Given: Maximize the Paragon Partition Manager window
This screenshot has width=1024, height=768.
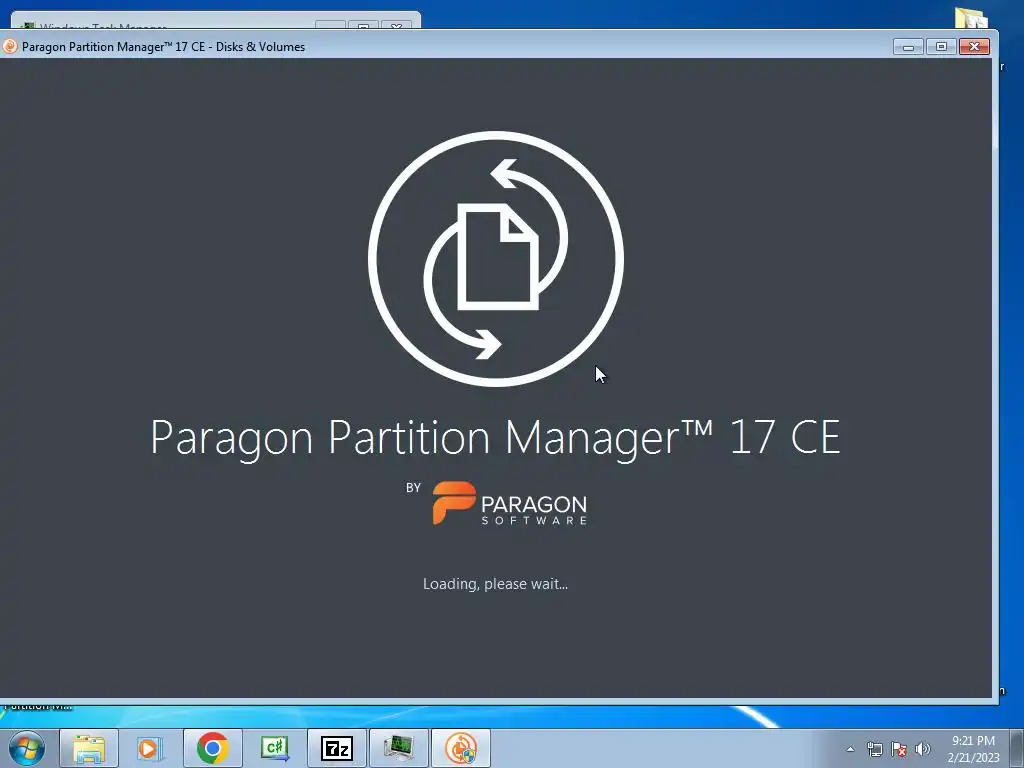Looking at the screenshot, I should tap(941, 46).
